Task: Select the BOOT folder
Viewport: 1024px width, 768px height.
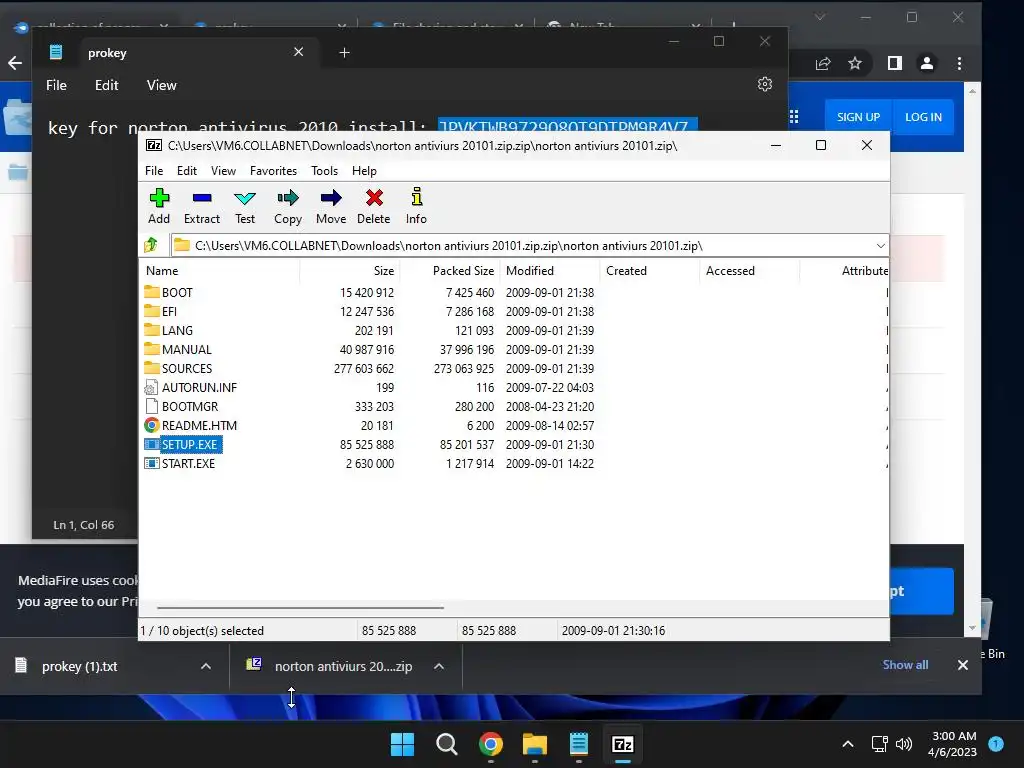Action: click(177, 293)
